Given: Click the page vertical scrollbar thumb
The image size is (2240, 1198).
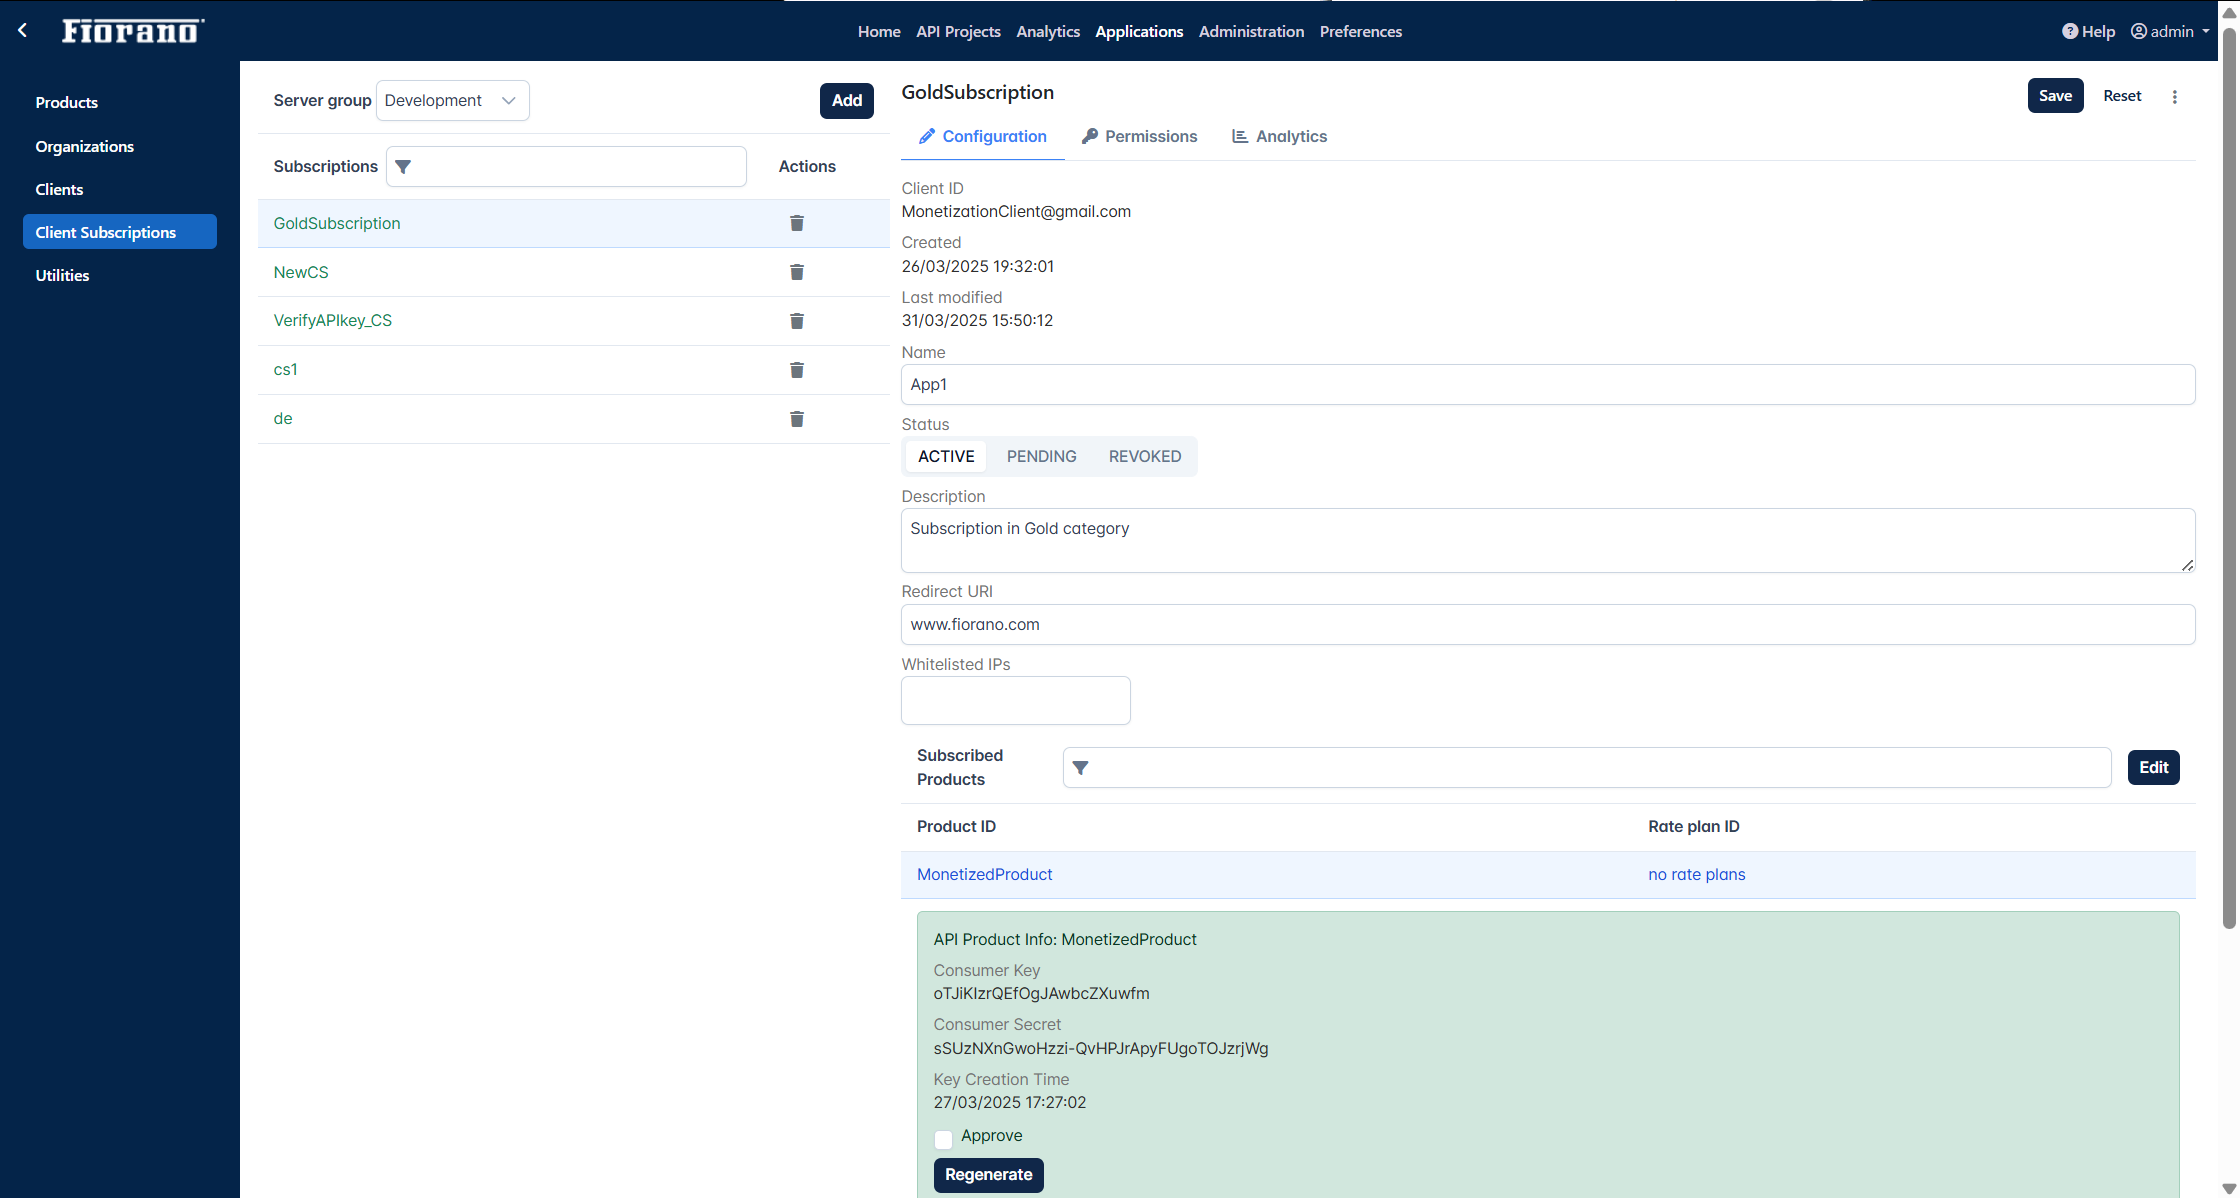Looking at the screenshot, I should click(2229, 480).
